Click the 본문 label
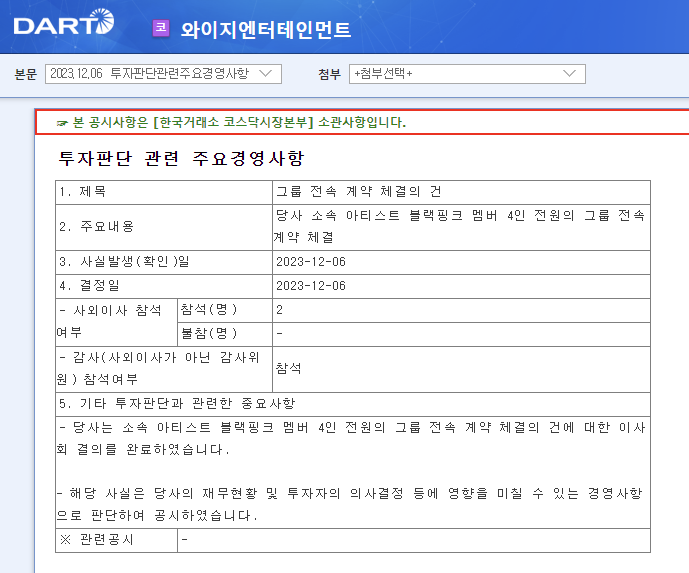 (x=25, y=74)
